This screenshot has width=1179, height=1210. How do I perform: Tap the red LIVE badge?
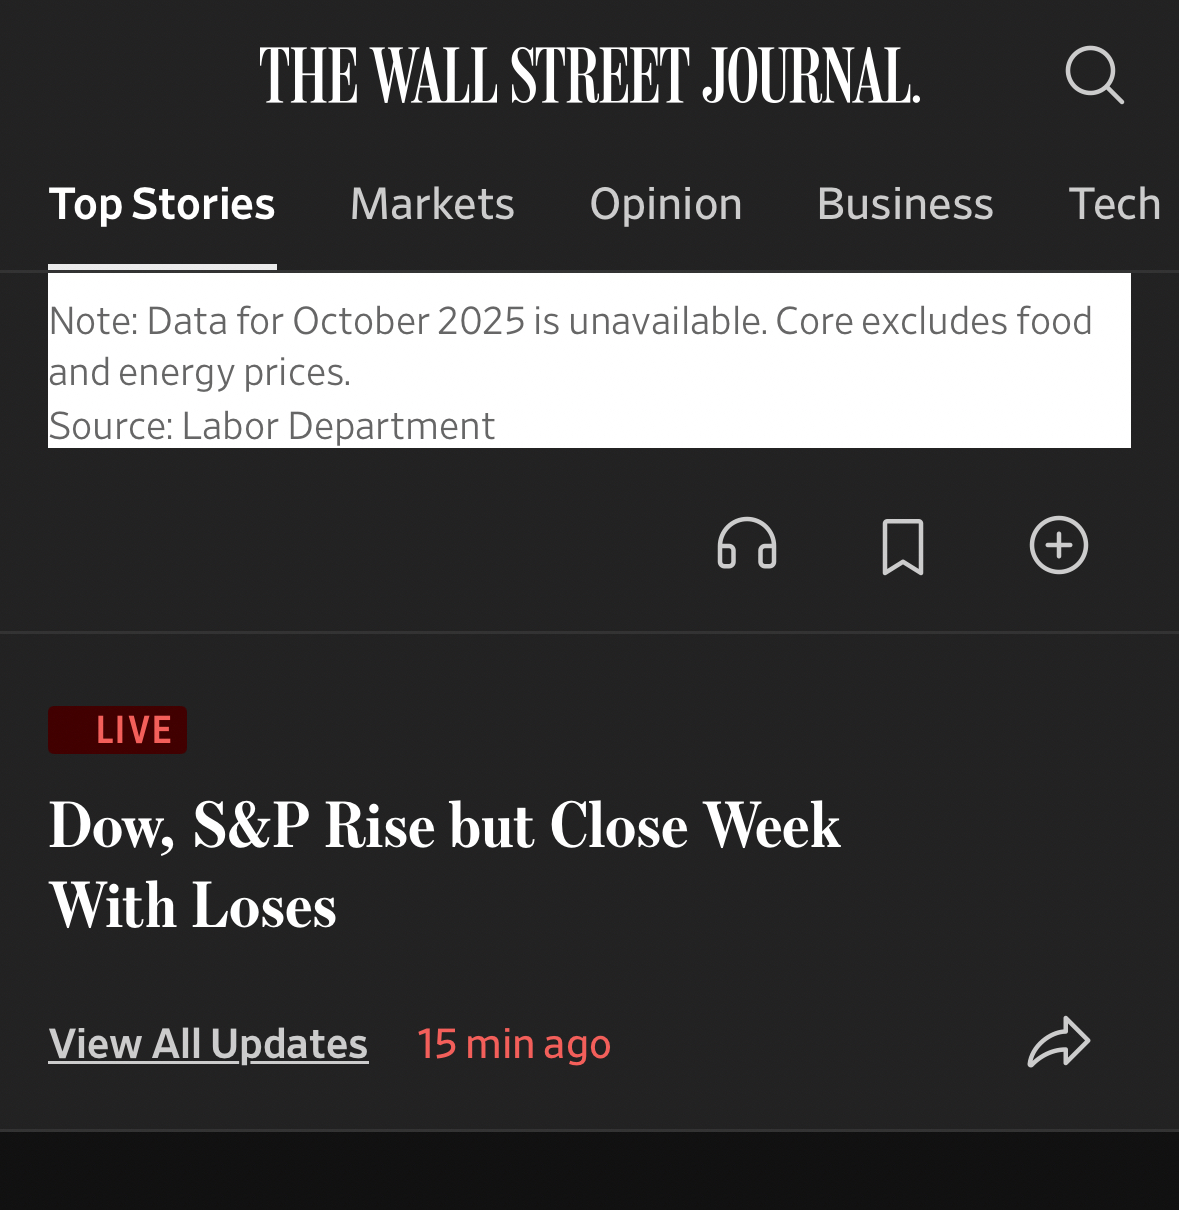(x=118, y=730)
